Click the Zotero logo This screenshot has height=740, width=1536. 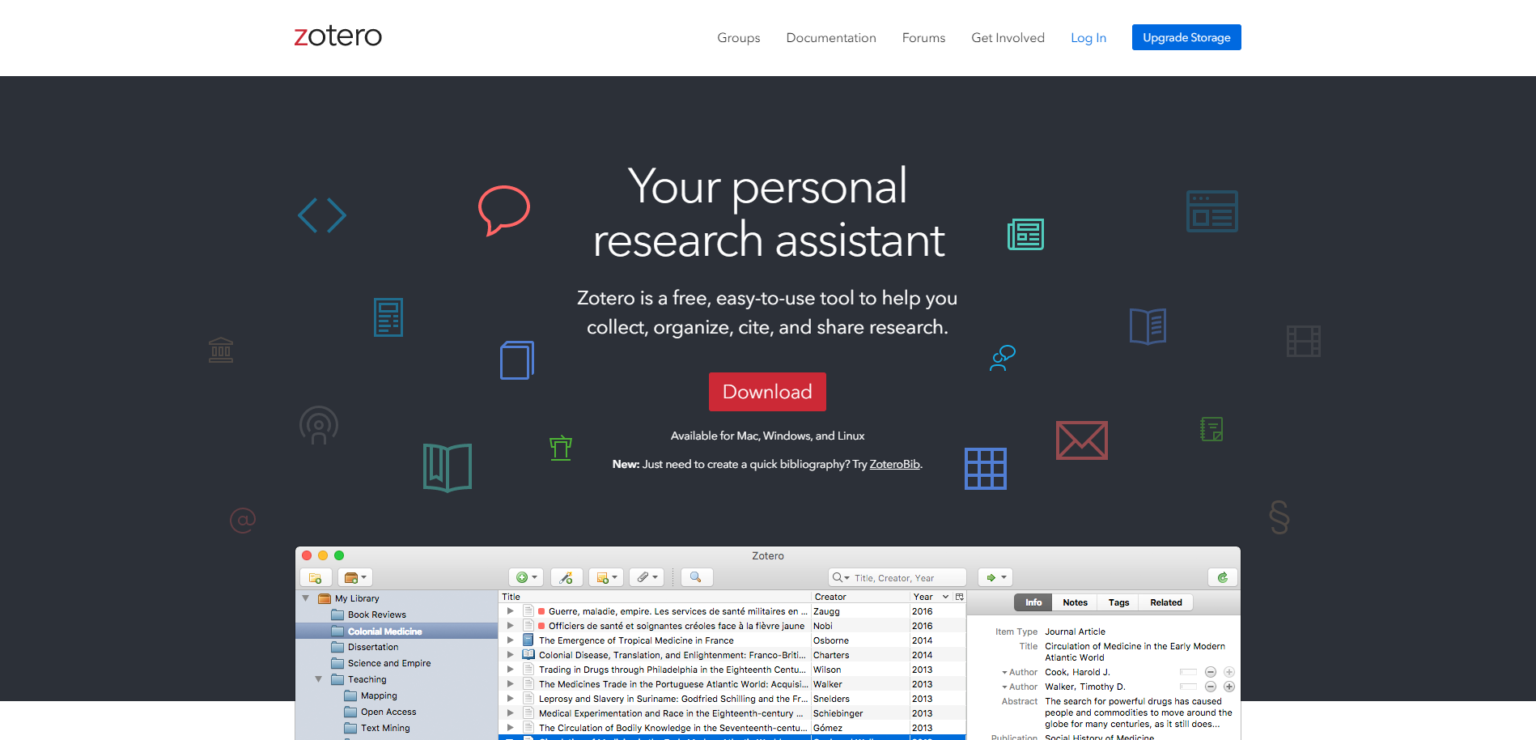pyautogui.click(x=338, y=36)
